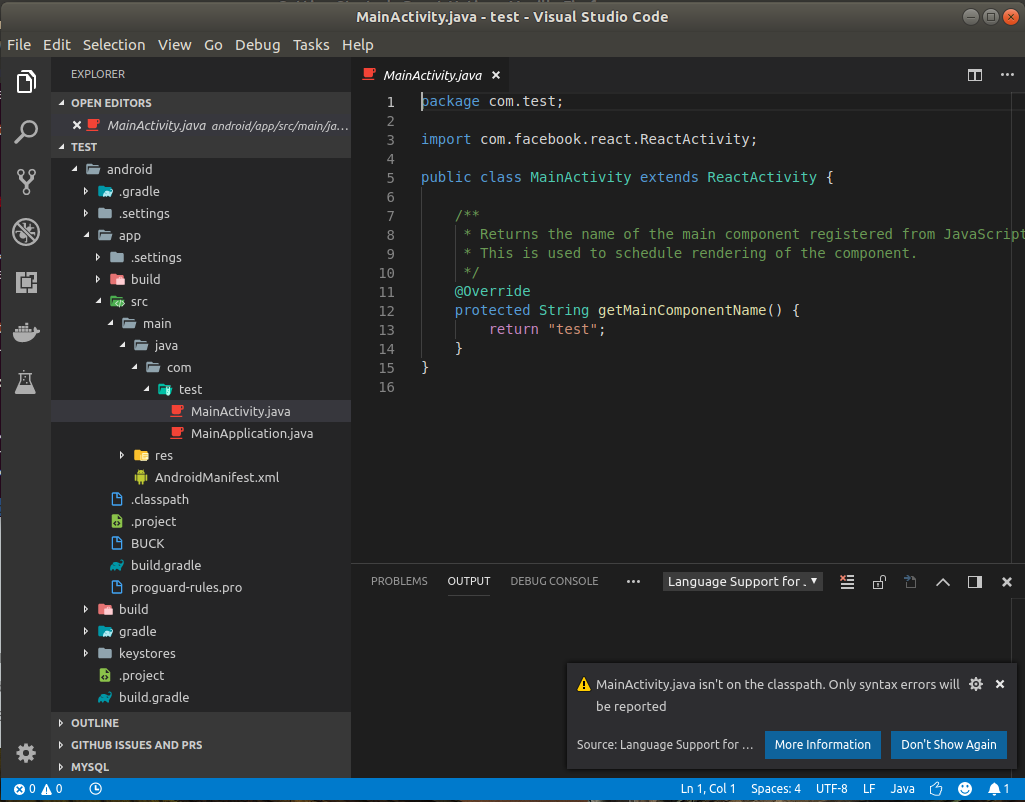
Task: Toggle the output scroll lock
Action: click(879, 582)
